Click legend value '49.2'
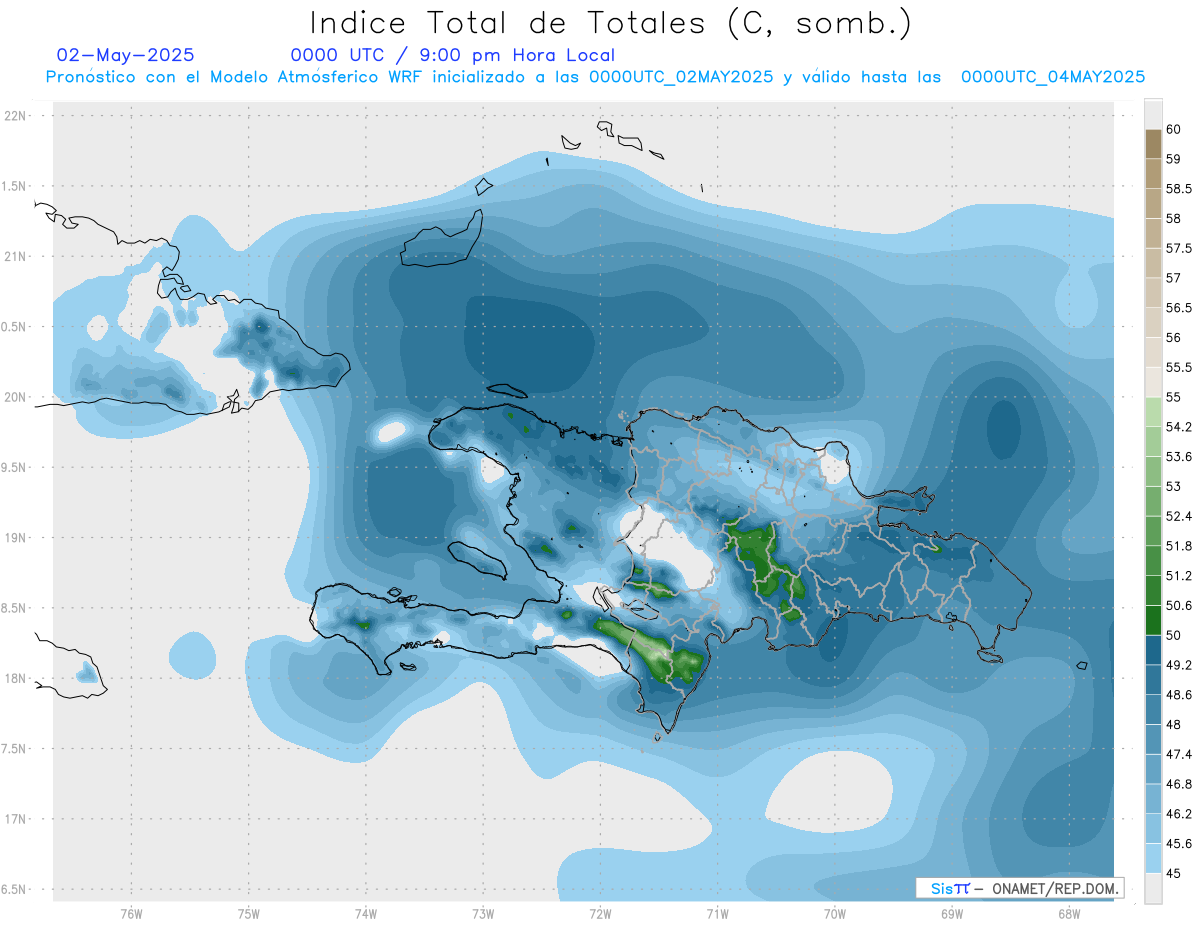This screenshot has width=1200, height=927. coord(1179,665)
